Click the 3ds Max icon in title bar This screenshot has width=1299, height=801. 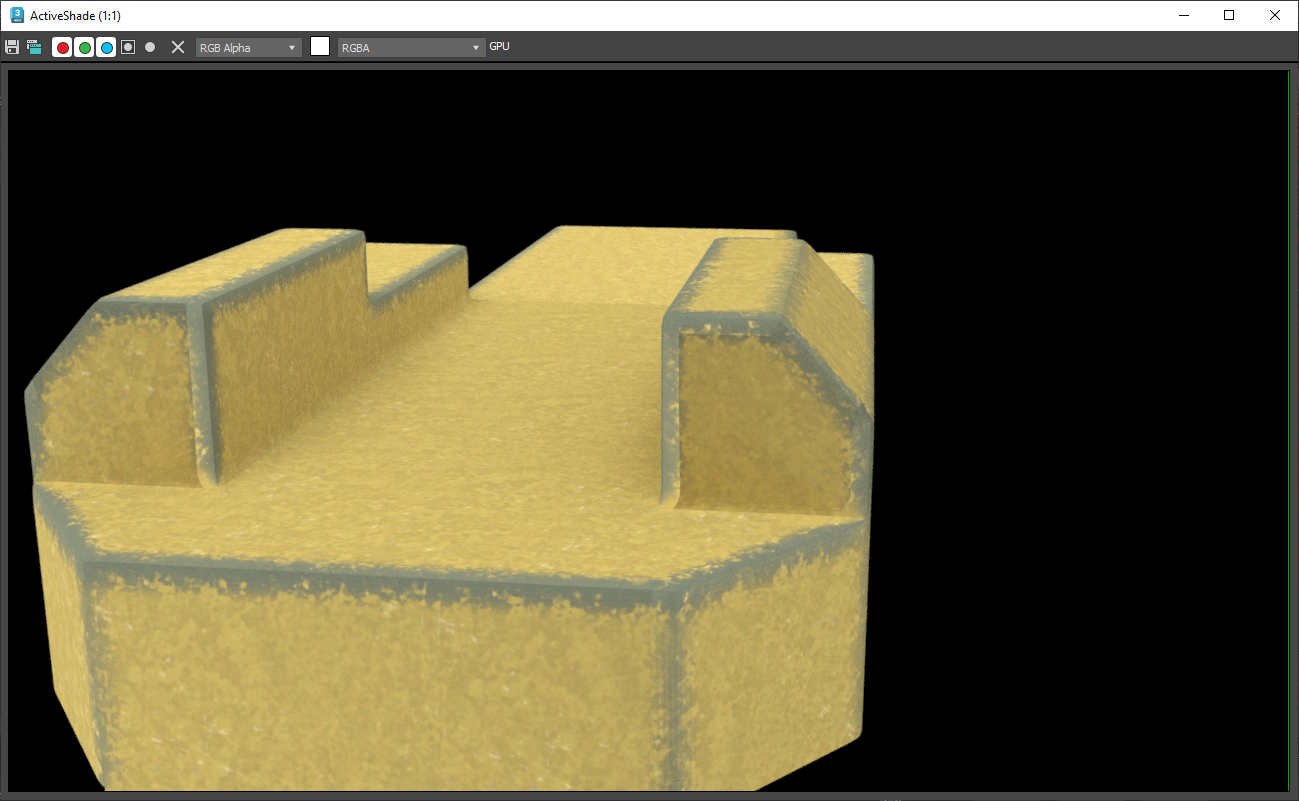pyautogui.click(x=17, y=15)
